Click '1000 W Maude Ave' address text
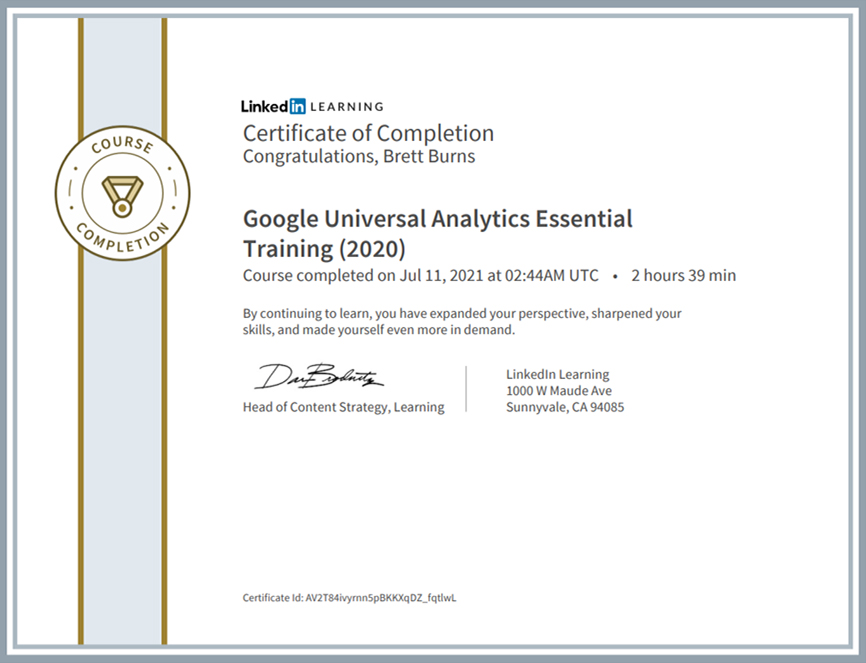The width and height of the screenshot is (866, 663). tap(559, 391)
